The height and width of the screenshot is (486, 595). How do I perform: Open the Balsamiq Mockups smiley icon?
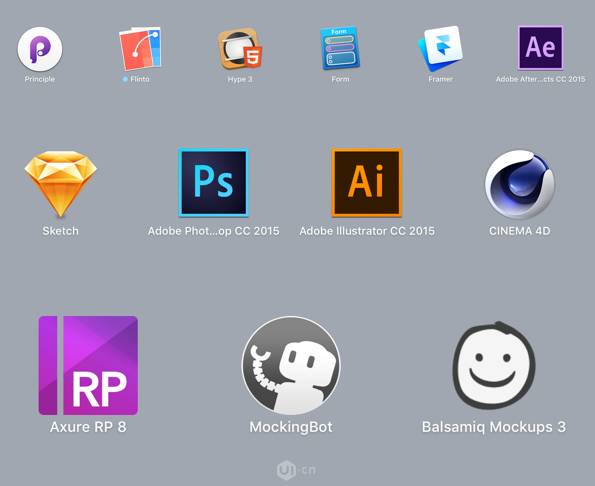pos(494,365)
